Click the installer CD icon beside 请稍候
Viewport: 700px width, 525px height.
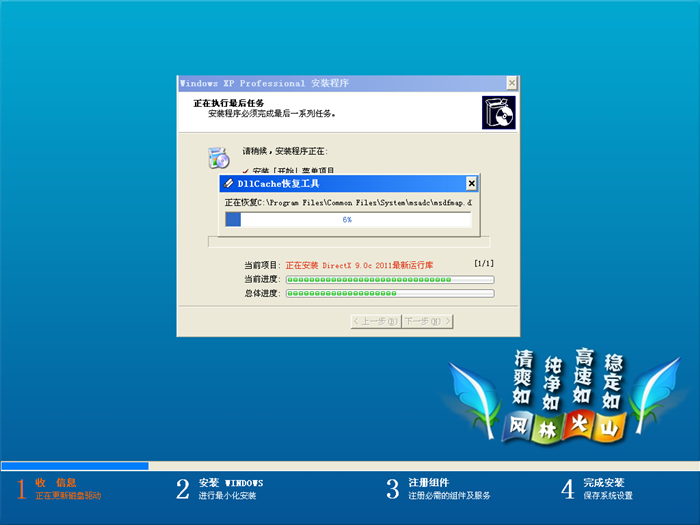click(218, 156)
